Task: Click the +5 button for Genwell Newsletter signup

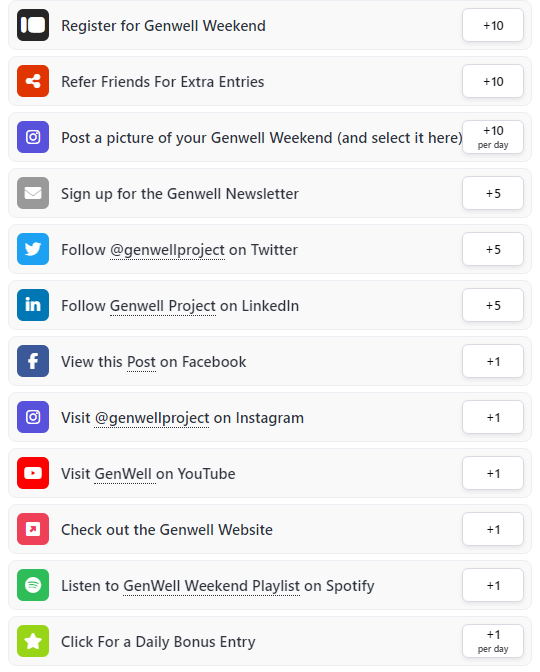Action: (493, 193)
